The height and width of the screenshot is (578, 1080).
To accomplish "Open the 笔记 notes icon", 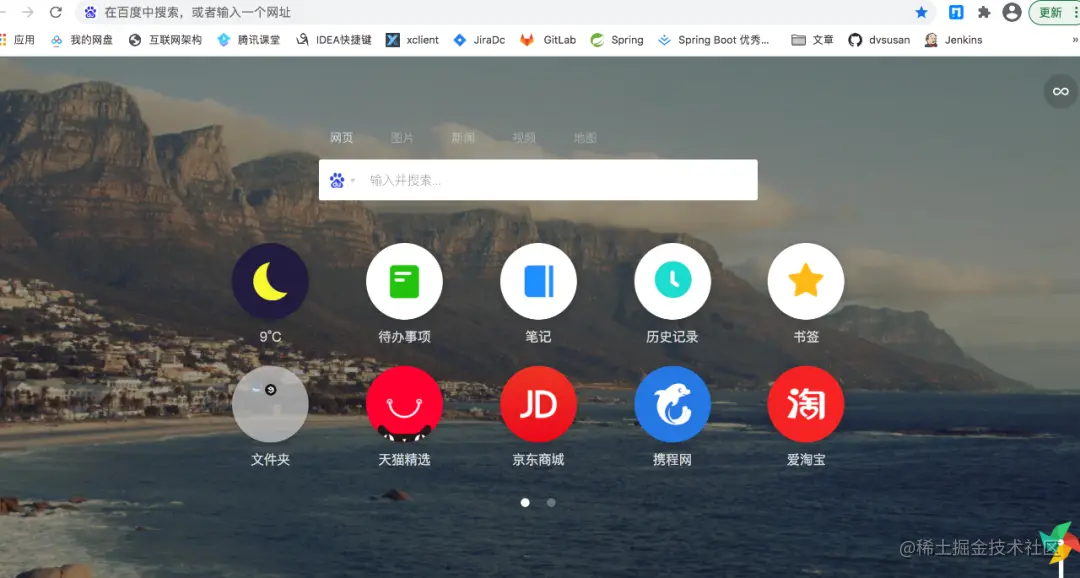I will (x=538, y=281).
